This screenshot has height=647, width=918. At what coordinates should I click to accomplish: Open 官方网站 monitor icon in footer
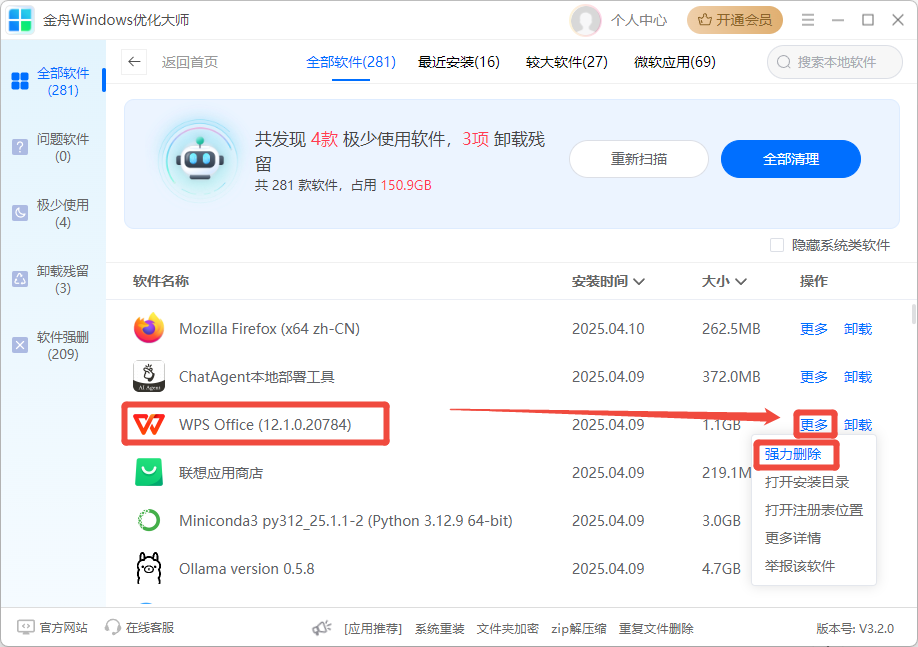pos(26,628)
